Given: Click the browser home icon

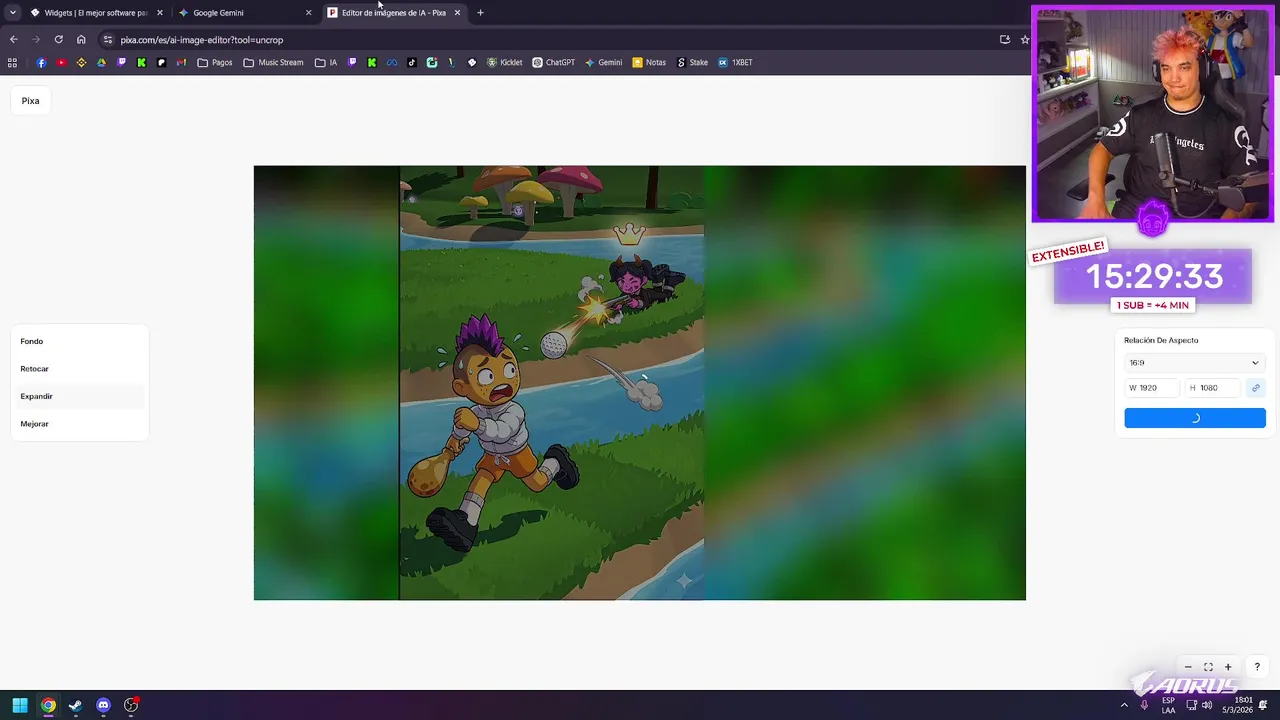Looking at the screenshot, I should pos(81,40).
